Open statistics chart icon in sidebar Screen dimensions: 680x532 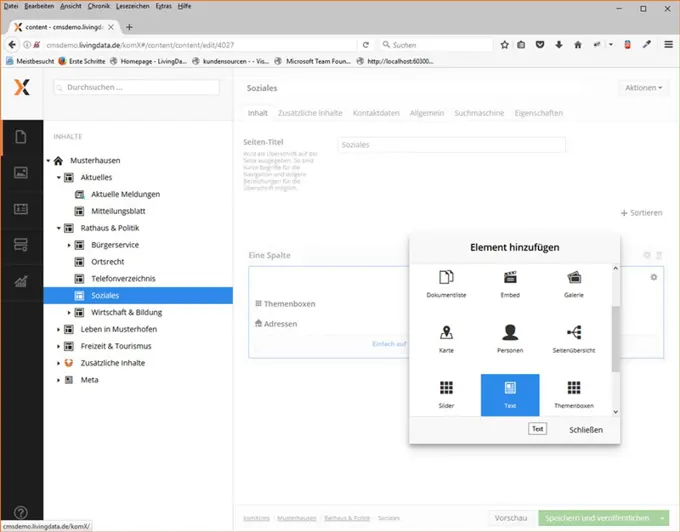tap(21, 281)
